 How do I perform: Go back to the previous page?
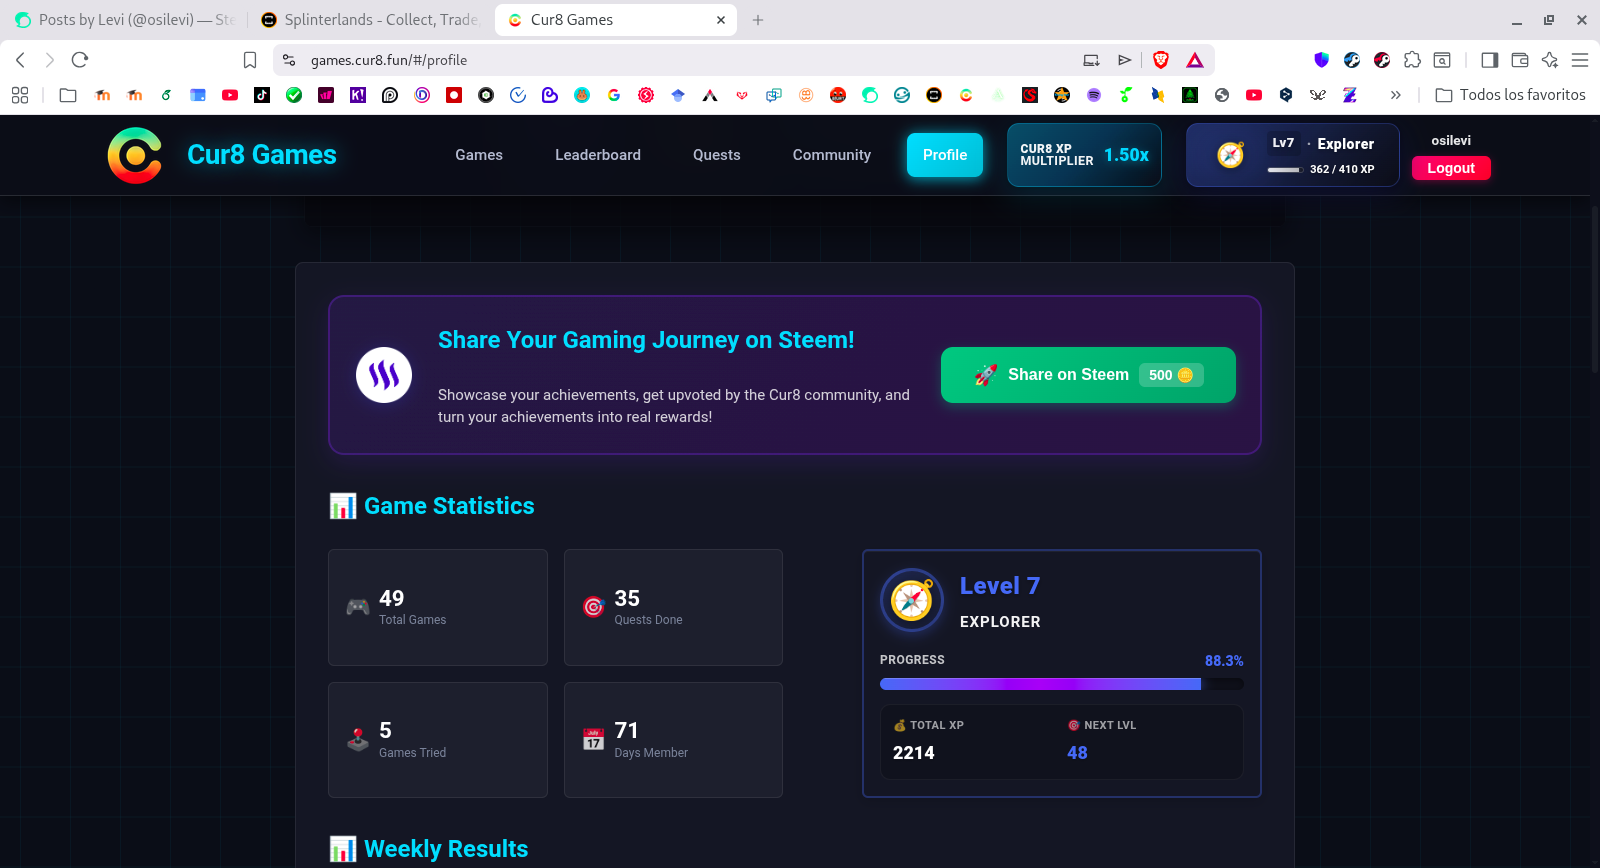(20, 60)
